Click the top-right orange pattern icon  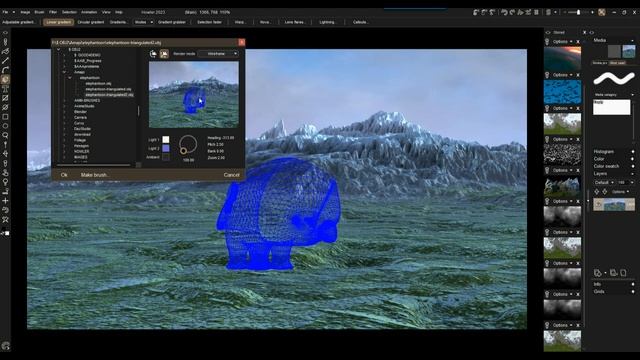602,12
